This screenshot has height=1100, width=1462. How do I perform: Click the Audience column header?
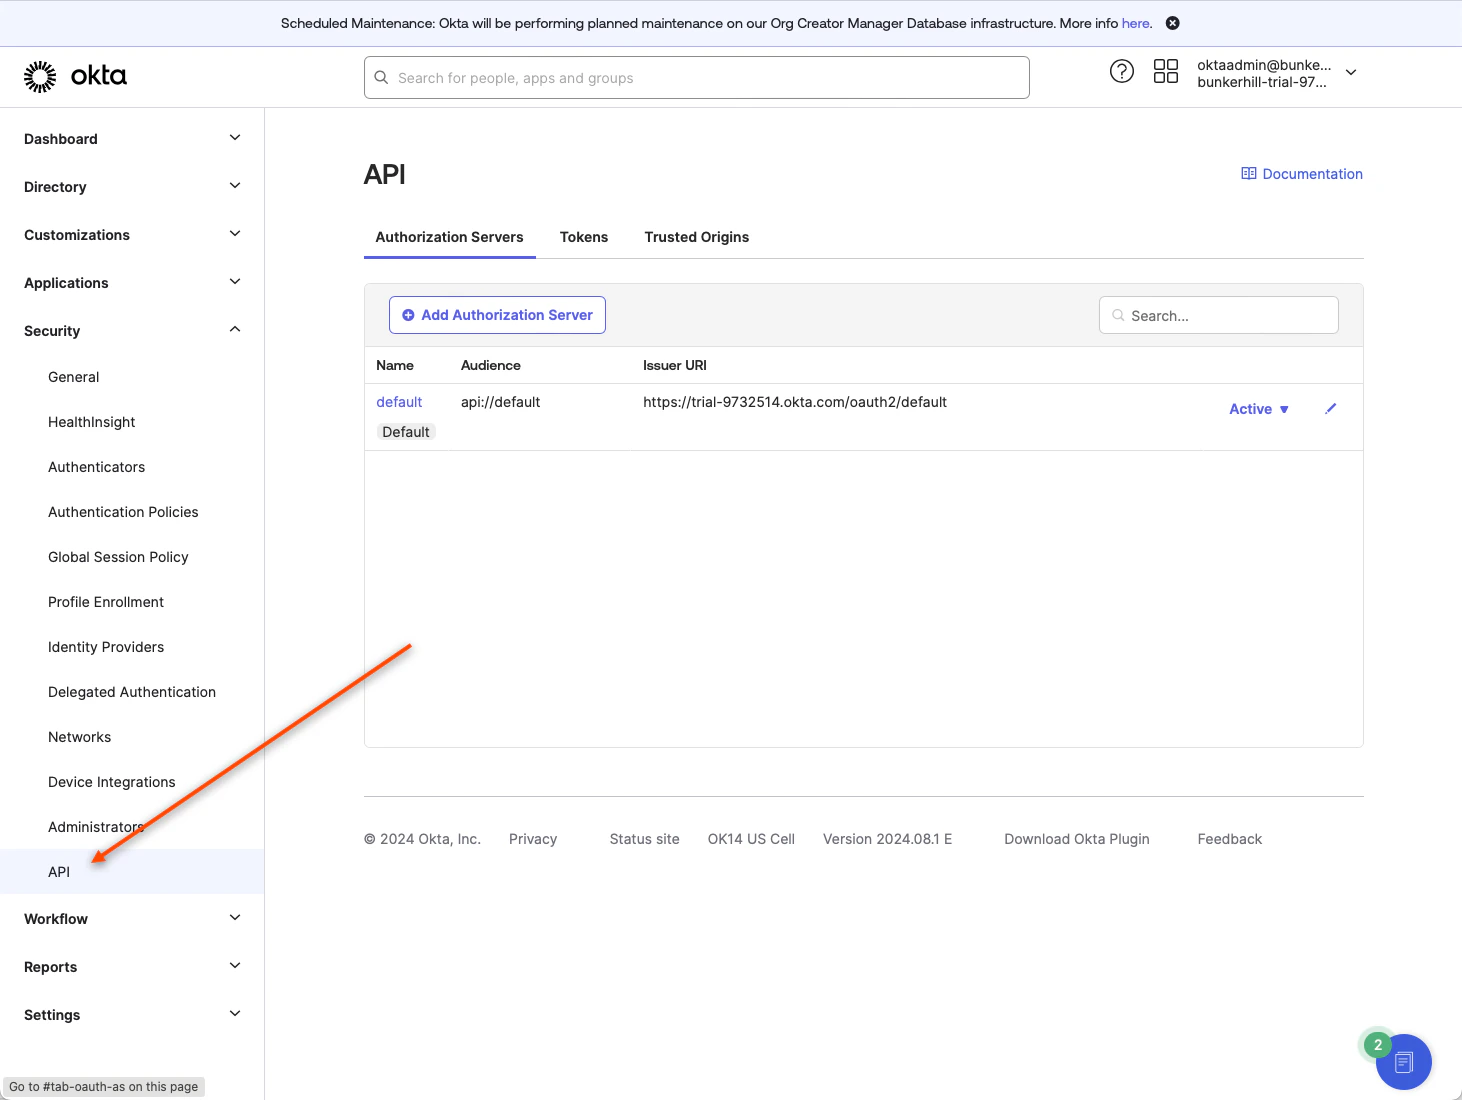[491, 365]
